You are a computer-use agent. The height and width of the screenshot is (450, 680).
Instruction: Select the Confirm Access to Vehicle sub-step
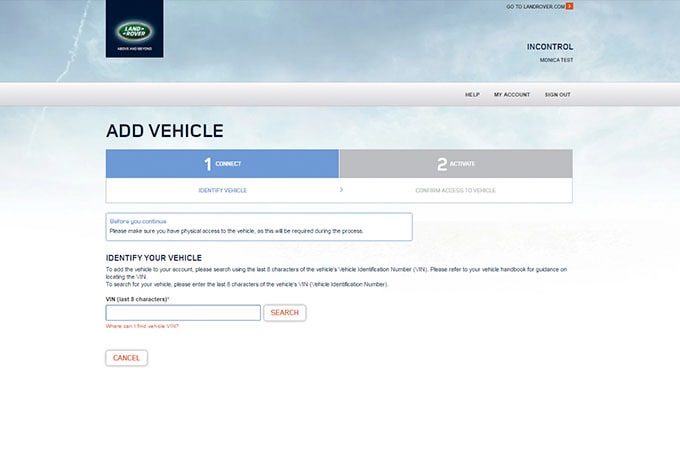(x=455, y=189)
